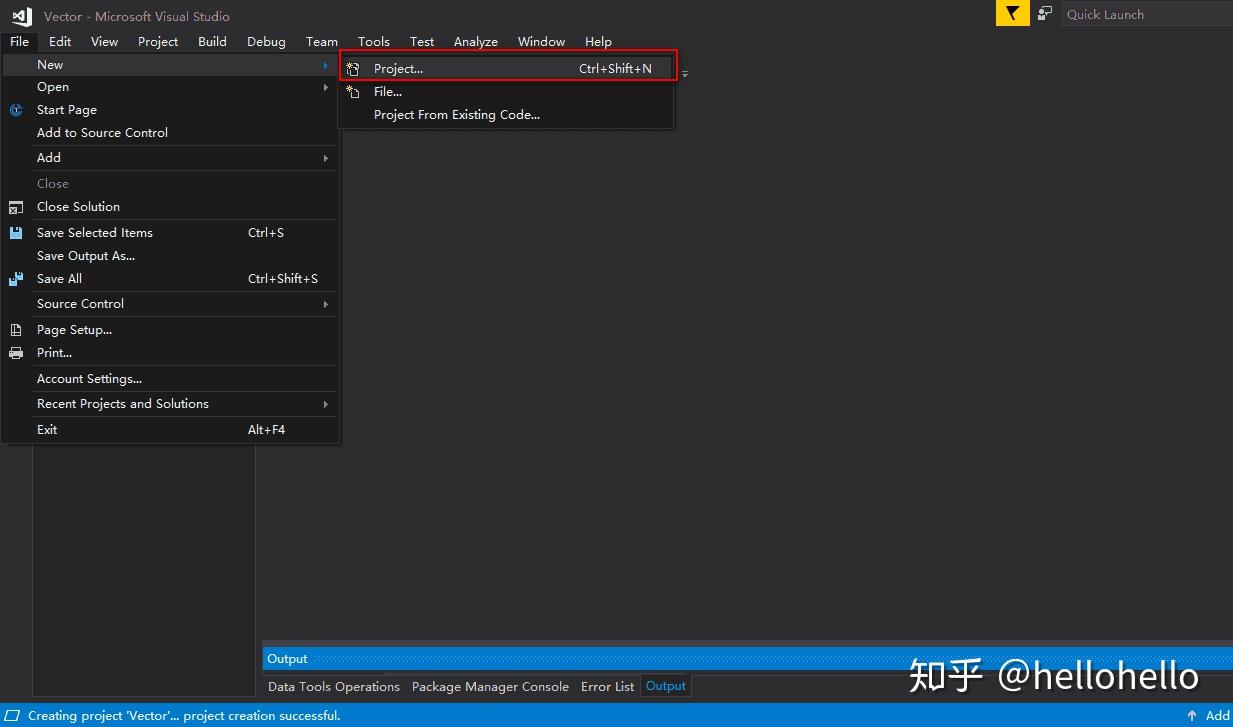The height and width of the screenshot is (727, 1233).
Task: Click the Save All icon
Action: (x=16, y=279)
